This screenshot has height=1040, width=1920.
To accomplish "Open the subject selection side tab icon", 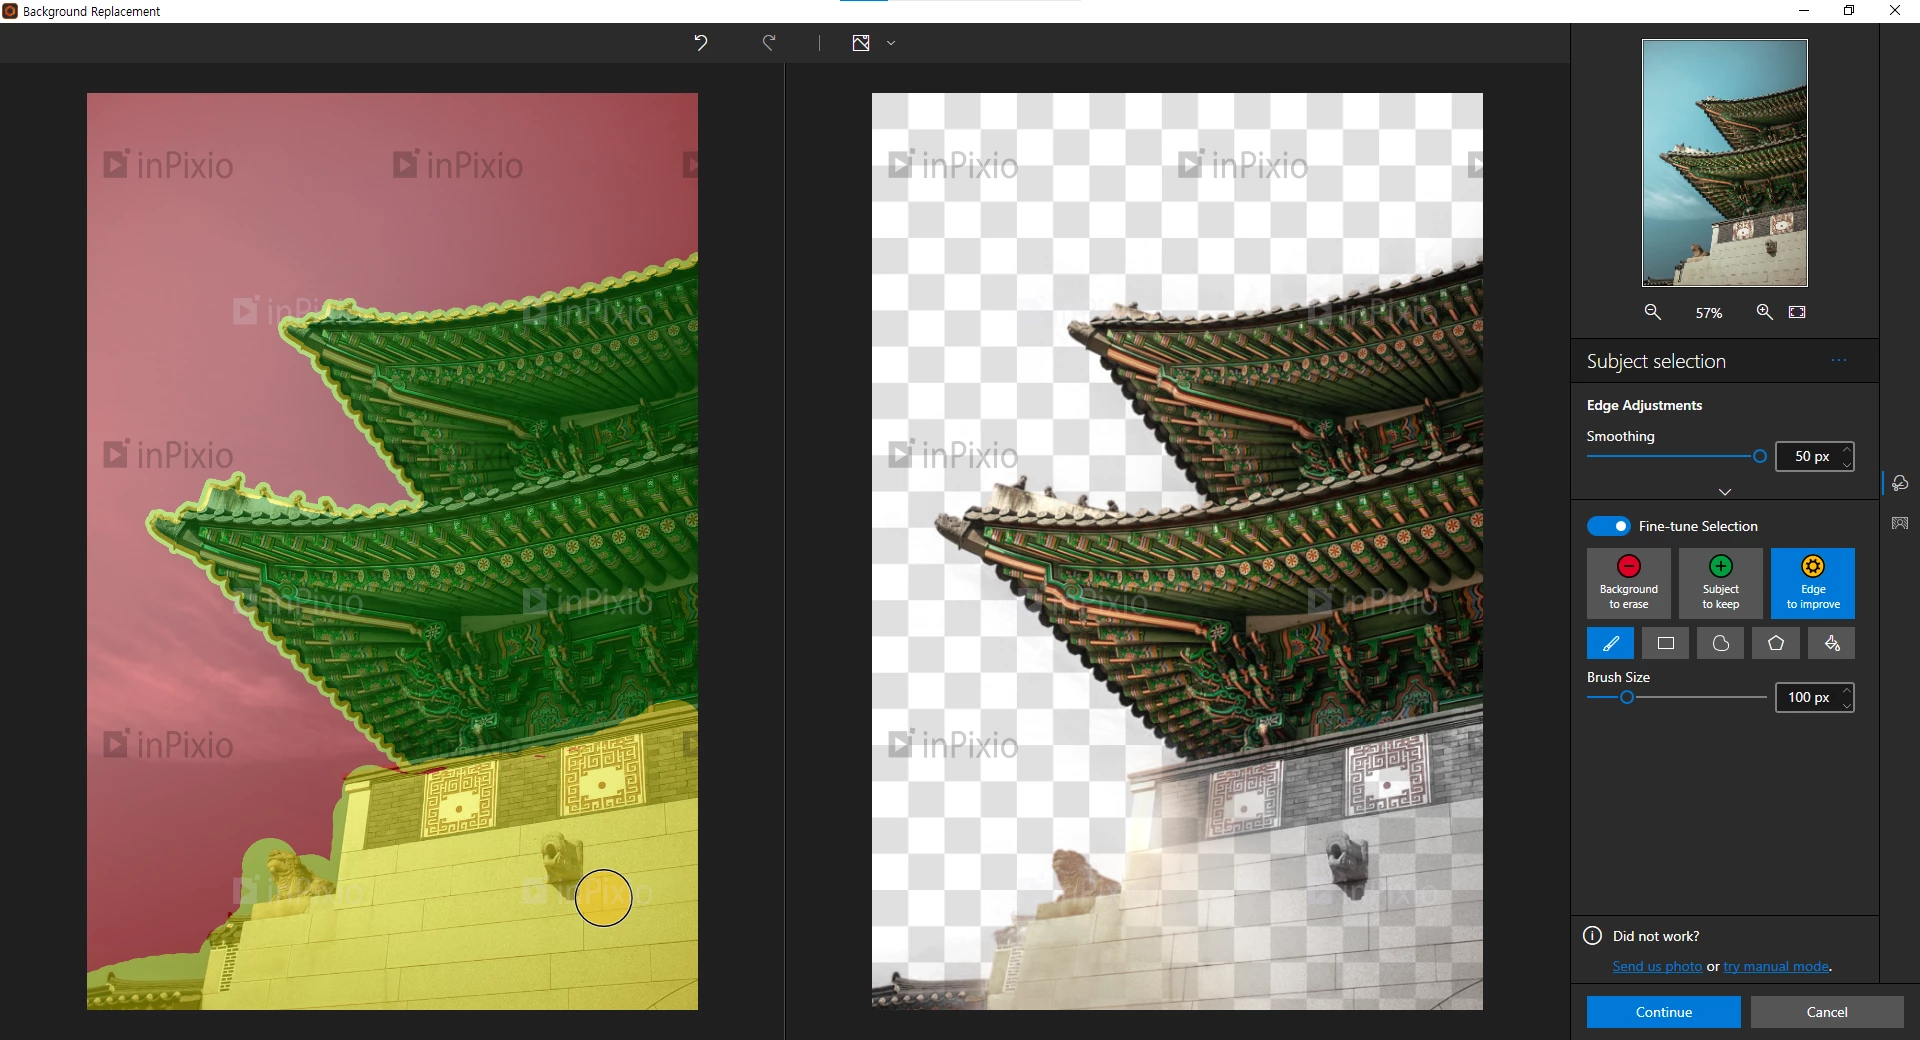I will (1900, 483).
